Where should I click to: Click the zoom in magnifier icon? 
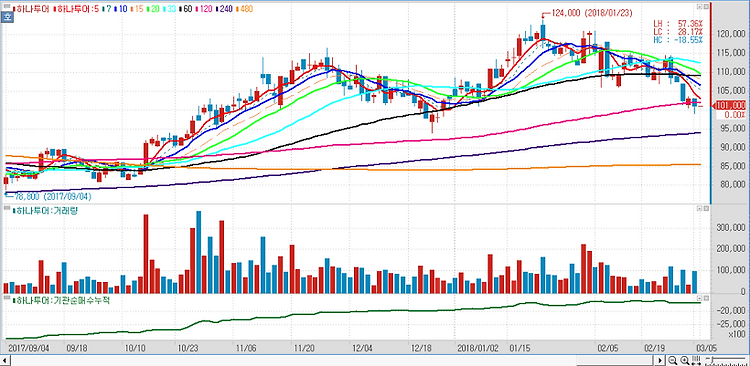pos(684,360)
